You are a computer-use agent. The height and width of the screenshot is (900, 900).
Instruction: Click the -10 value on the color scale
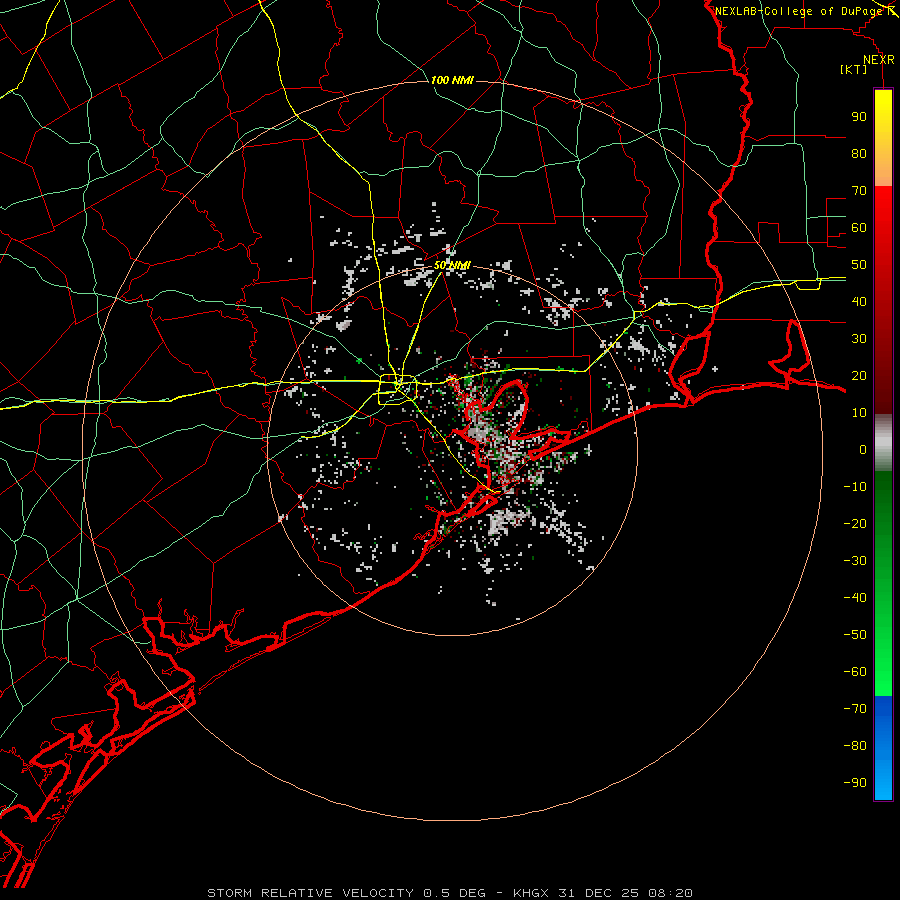click(x=855, y=487)
